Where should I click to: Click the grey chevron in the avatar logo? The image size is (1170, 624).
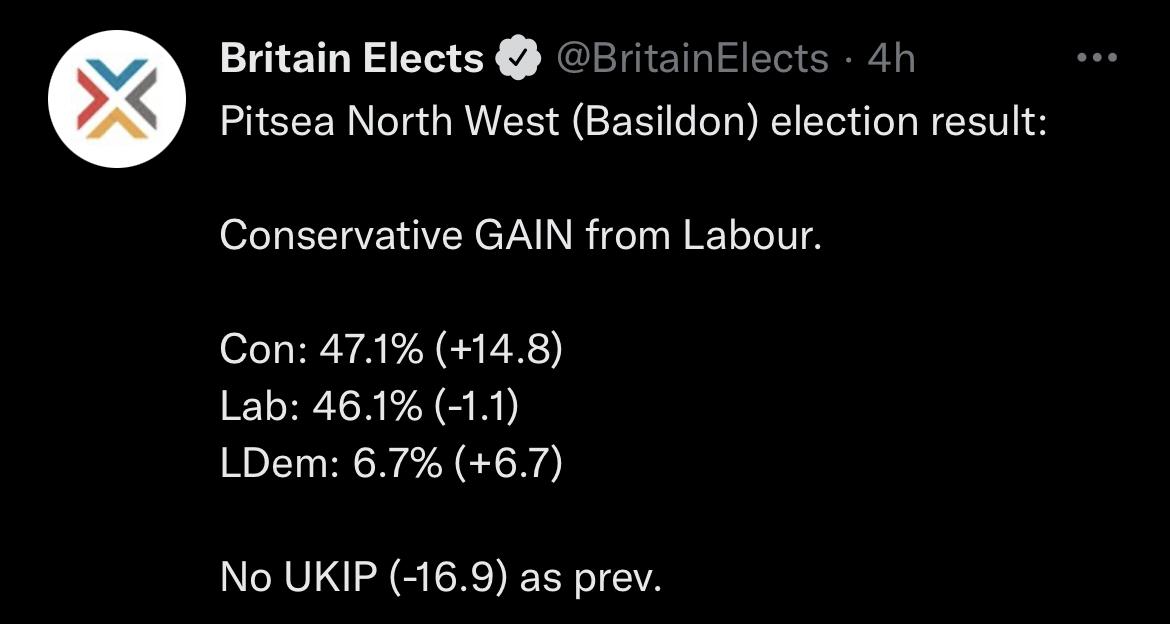pyautogui.click(x=143, y=99)
